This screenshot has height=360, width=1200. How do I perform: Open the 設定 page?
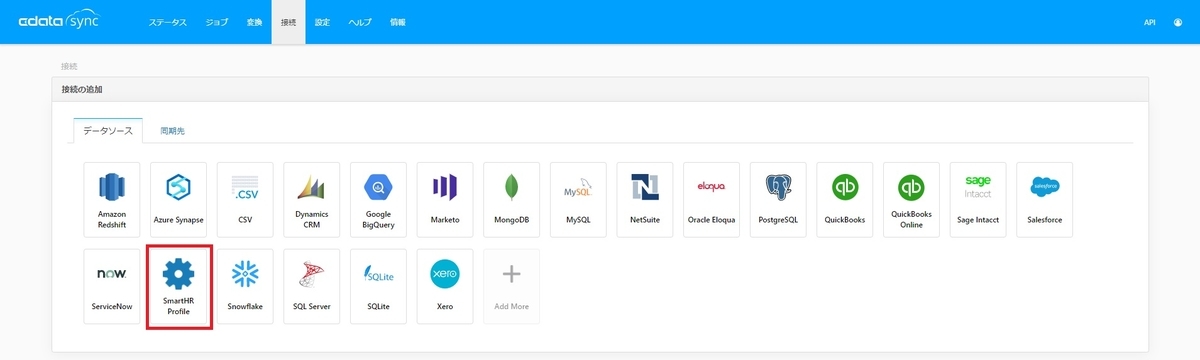[322, 21]
